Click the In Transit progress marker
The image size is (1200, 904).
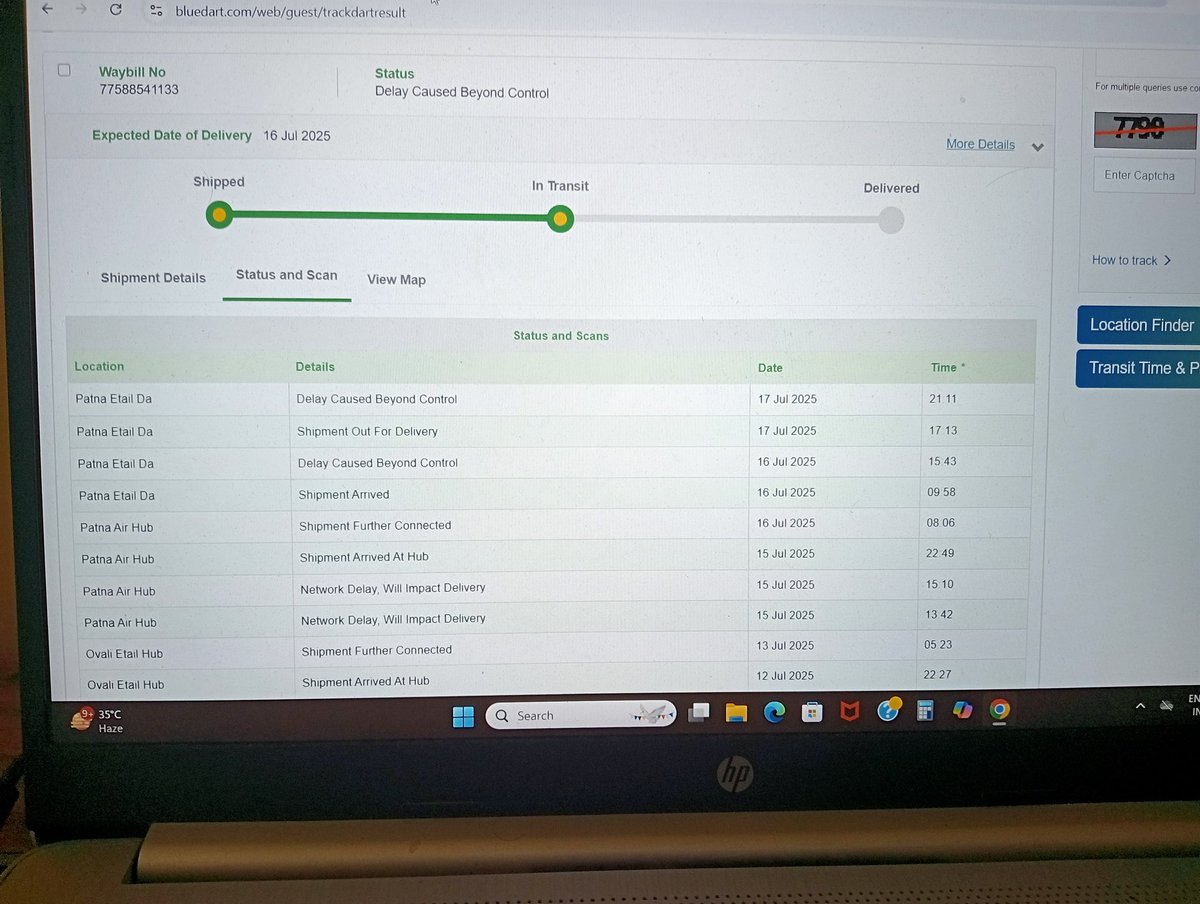coord(561,218)
